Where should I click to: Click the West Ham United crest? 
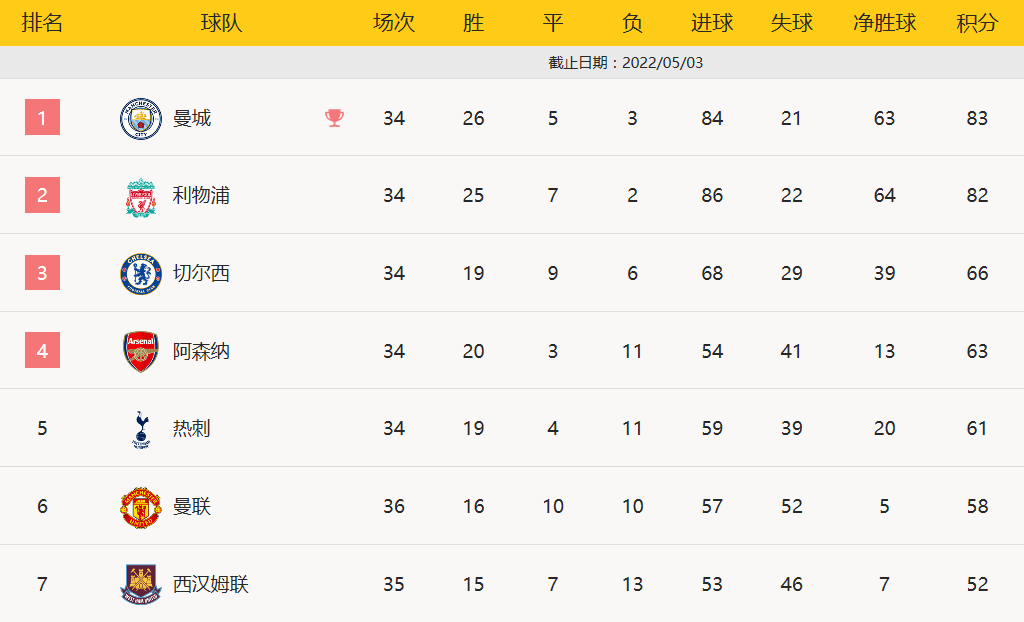coord(140,584)
